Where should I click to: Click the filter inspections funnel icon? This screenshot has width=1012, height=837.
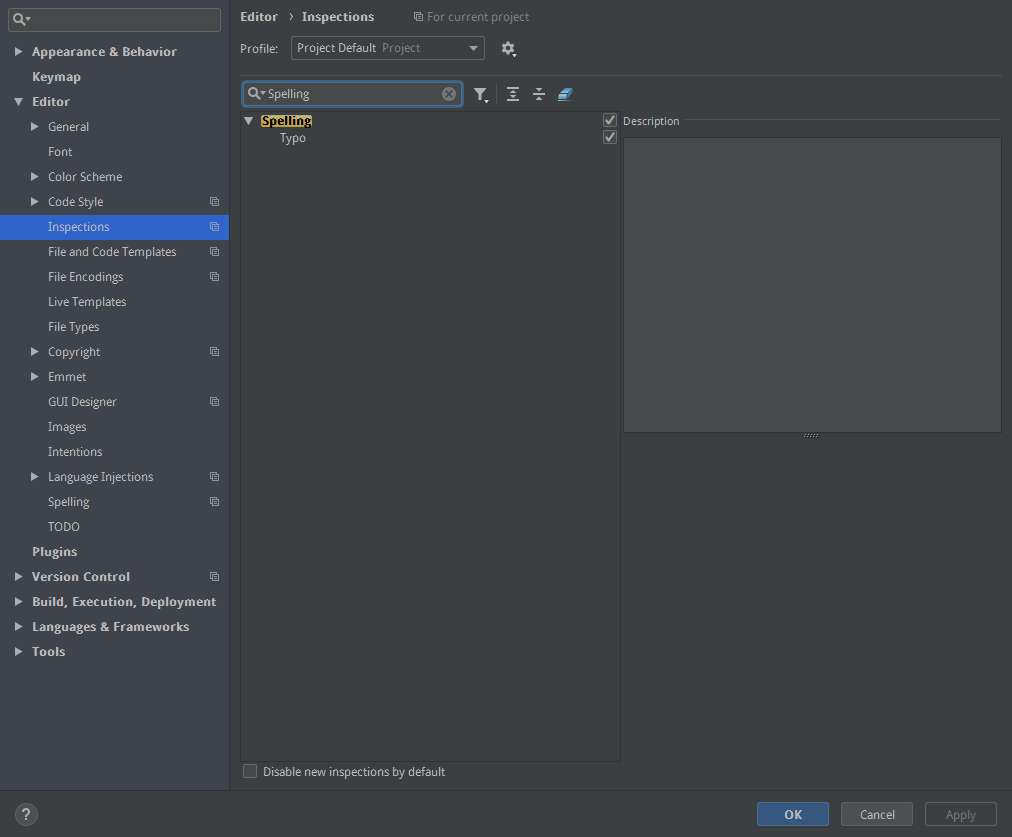pyautogui.click(x=481, y=94)
